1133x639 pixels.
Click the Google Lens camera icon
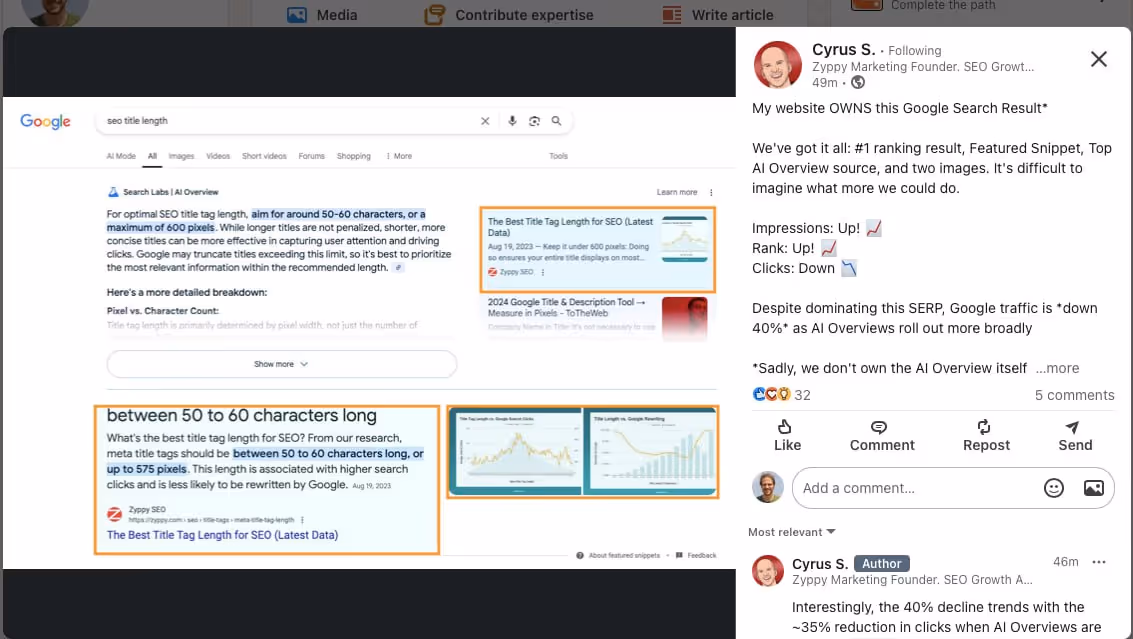[x=534, y=121]
